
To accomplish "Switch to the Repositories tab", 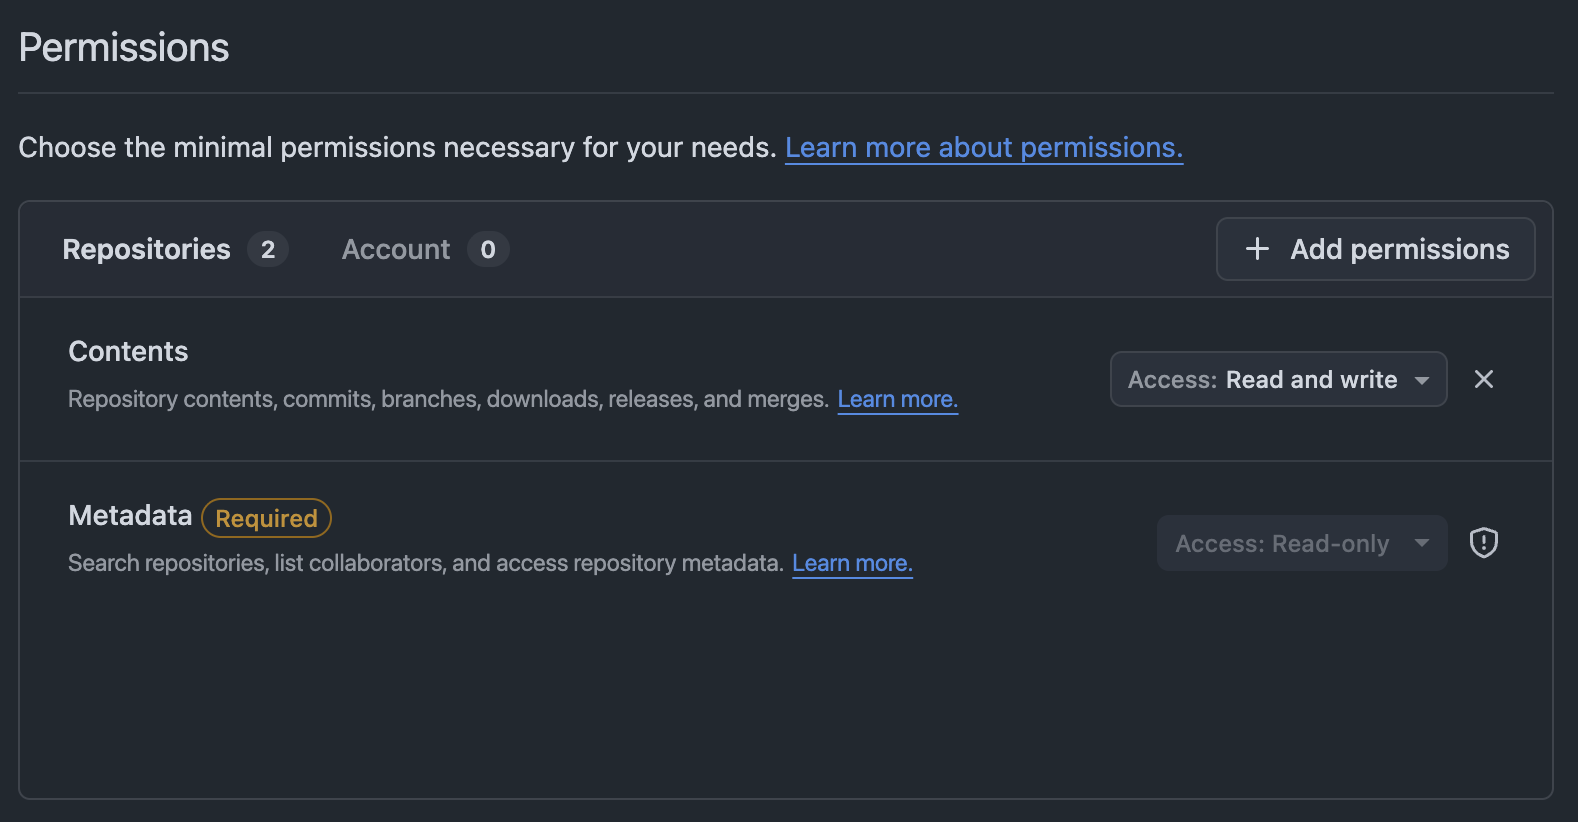I will (x=147, y=249).
